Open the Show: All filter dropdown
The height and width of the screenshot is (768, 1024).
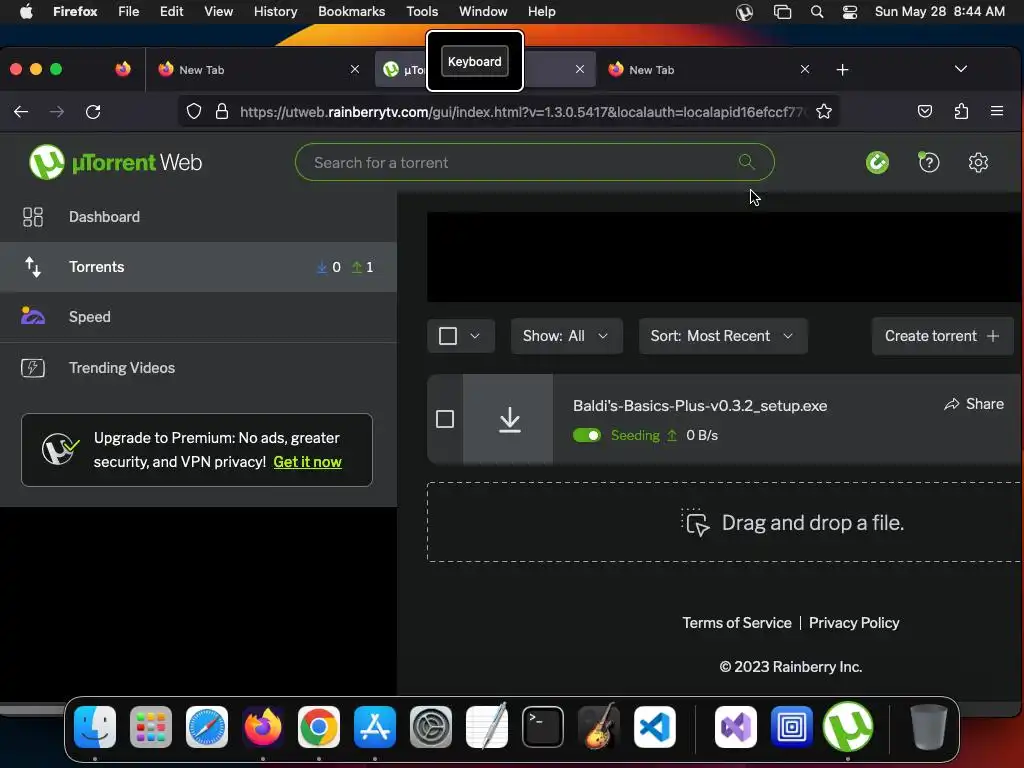pos(566,336)
